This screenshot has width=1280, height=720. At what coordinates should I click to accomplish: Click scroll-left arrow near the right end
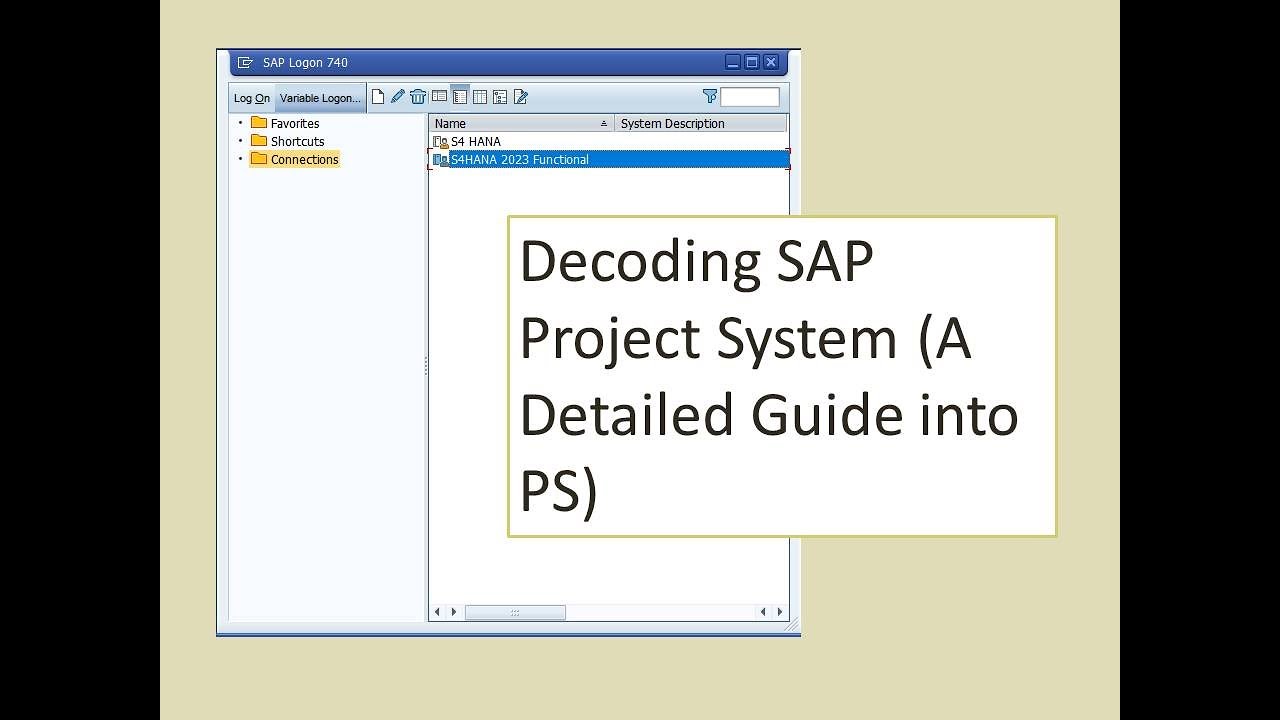pos(763,612)
